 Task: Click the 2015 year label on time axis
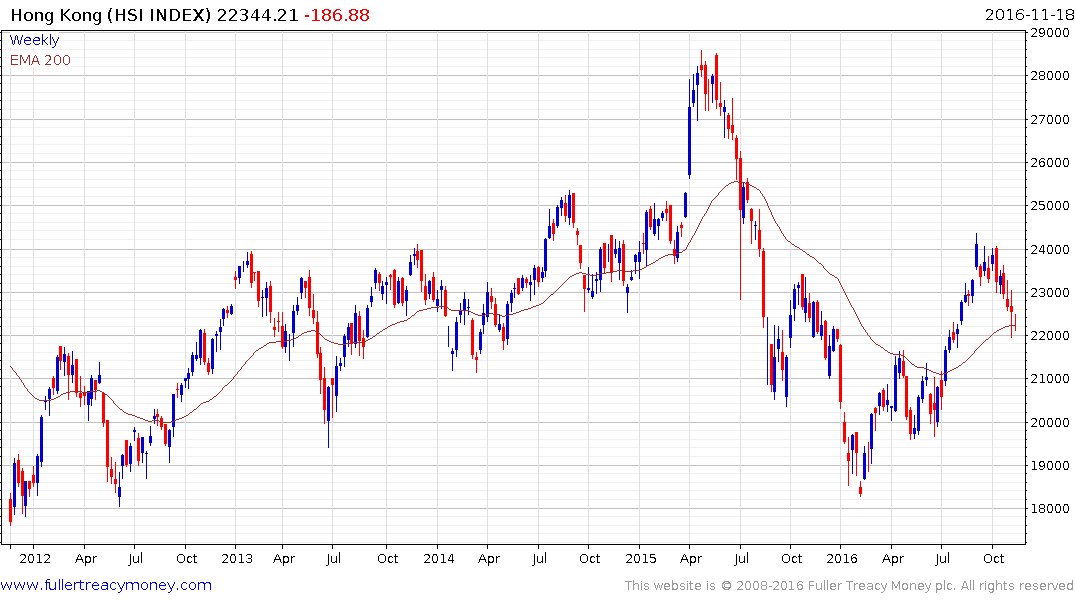coord(641,558)
